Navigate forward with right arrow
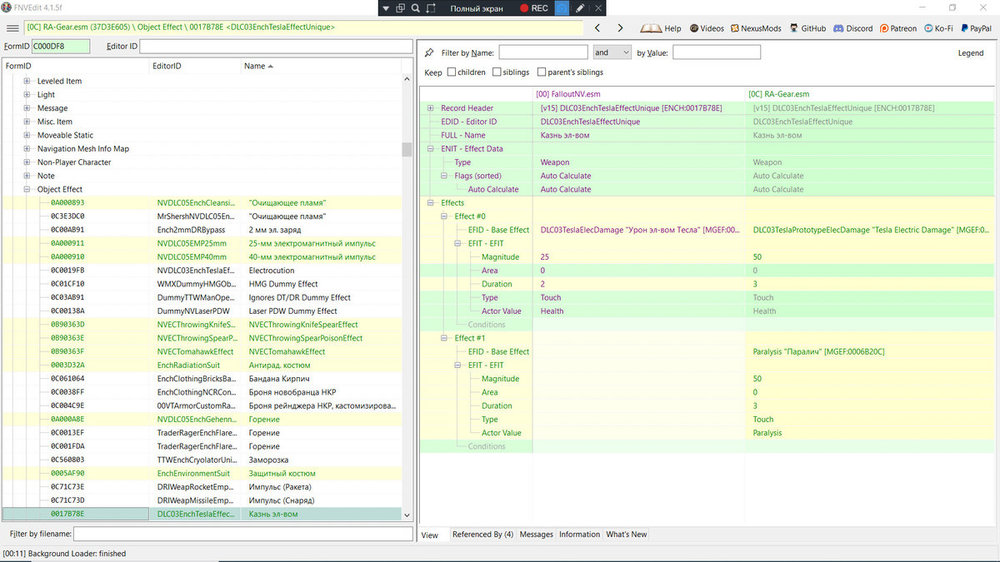 [x=620, y=28]
